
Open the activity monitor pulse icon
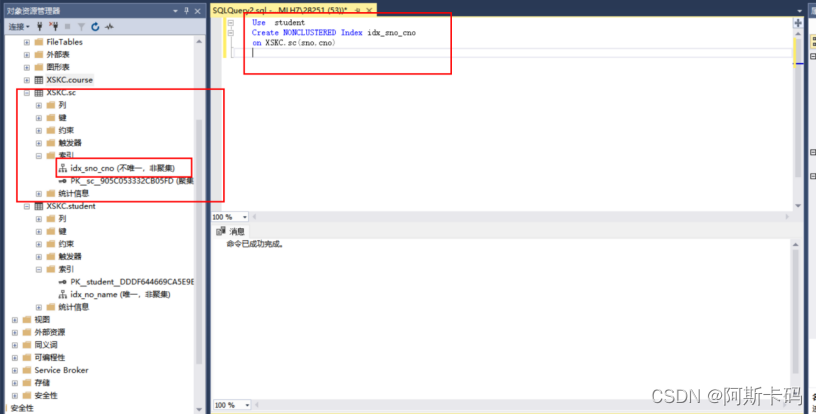(109, 26)
